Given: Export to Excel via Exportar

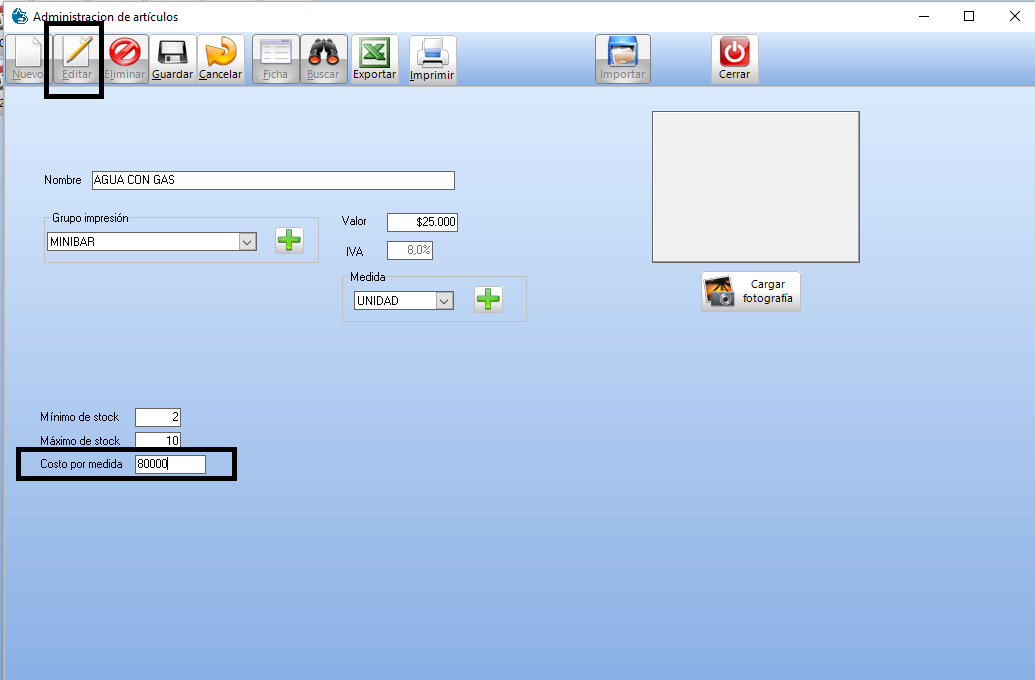Looking at the screenshot, I should click(374, 59).
